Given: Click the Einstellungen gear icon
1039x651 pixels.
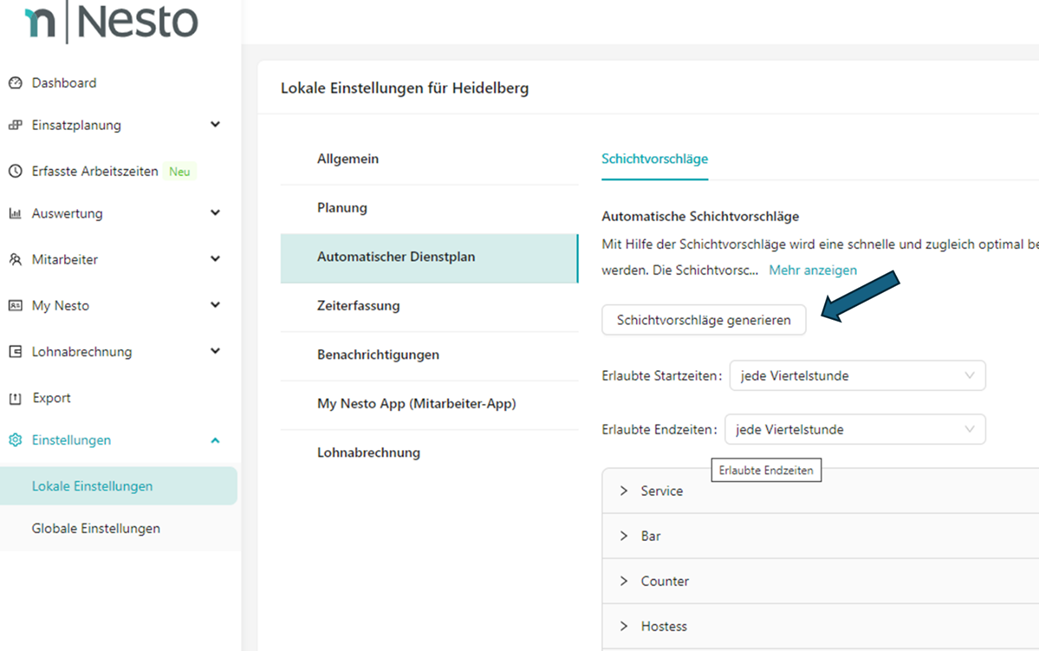Looking at the screenshot, I should pos(15,440).
